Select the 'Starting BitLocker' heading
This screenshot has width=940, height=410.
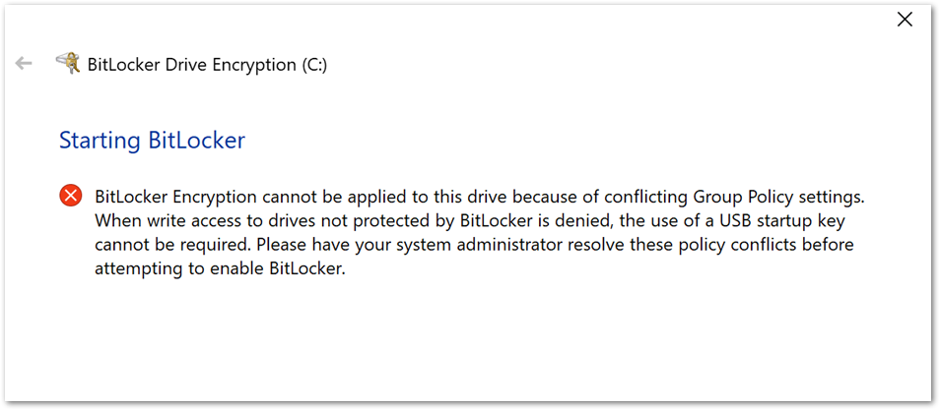pos(152,140)
